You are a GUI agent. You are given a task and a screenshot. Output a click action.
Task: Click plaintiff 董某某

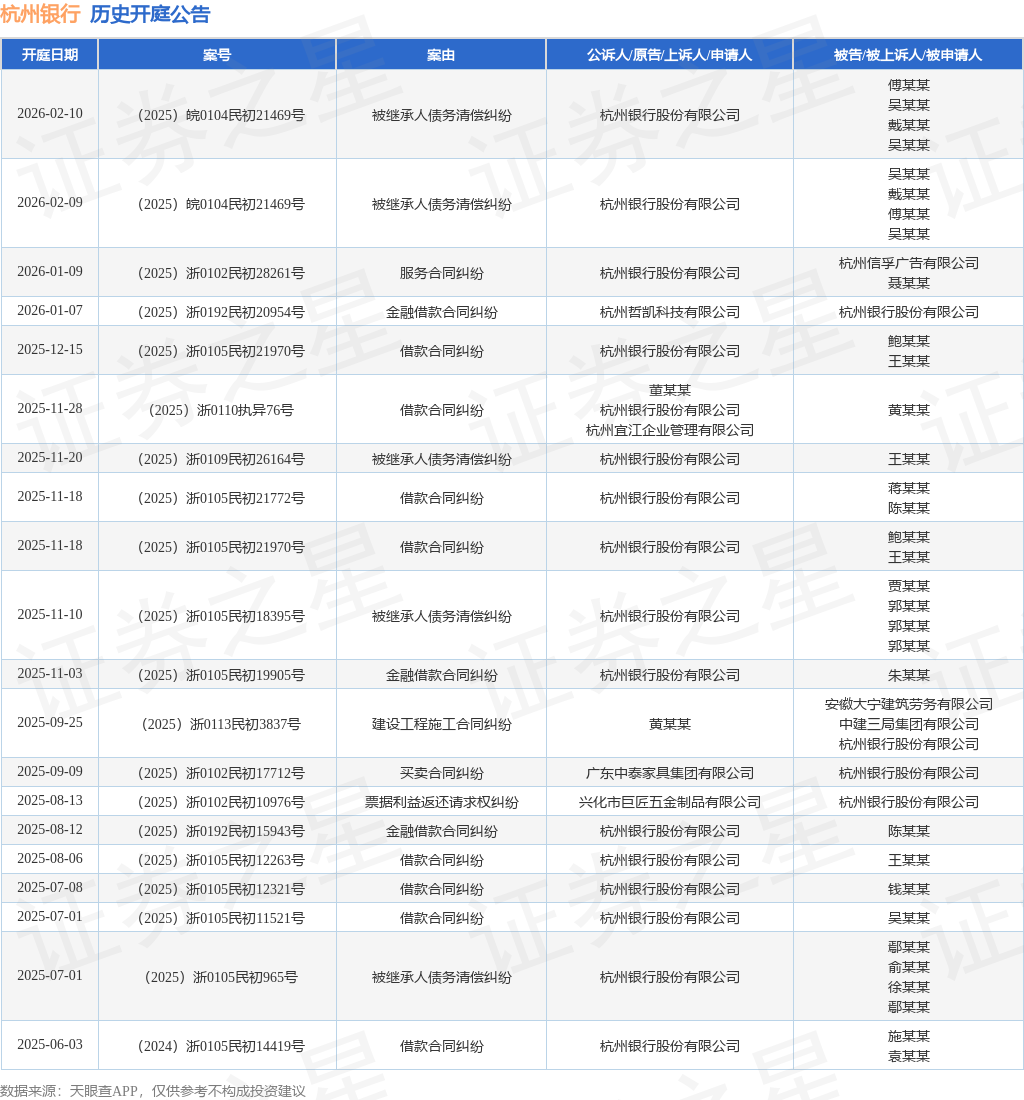pos(670,390)
